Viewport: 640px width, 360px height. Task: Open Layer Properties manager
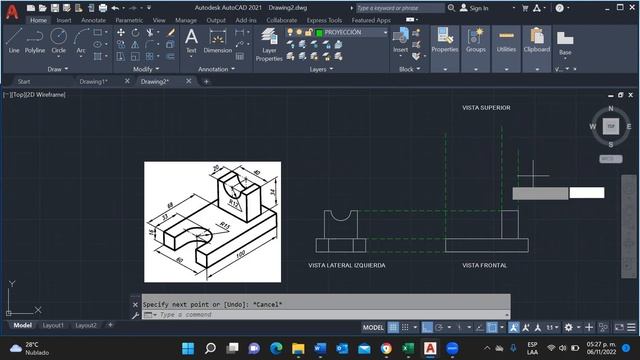point(269,44)
